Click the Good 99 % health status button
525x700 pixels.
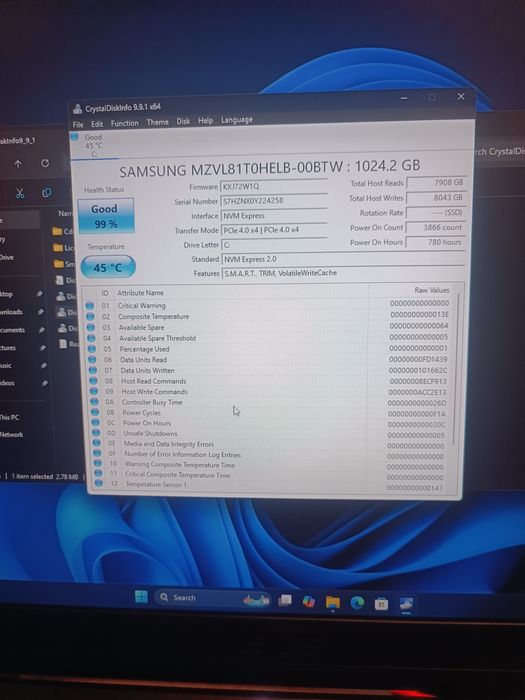point(106,216)
